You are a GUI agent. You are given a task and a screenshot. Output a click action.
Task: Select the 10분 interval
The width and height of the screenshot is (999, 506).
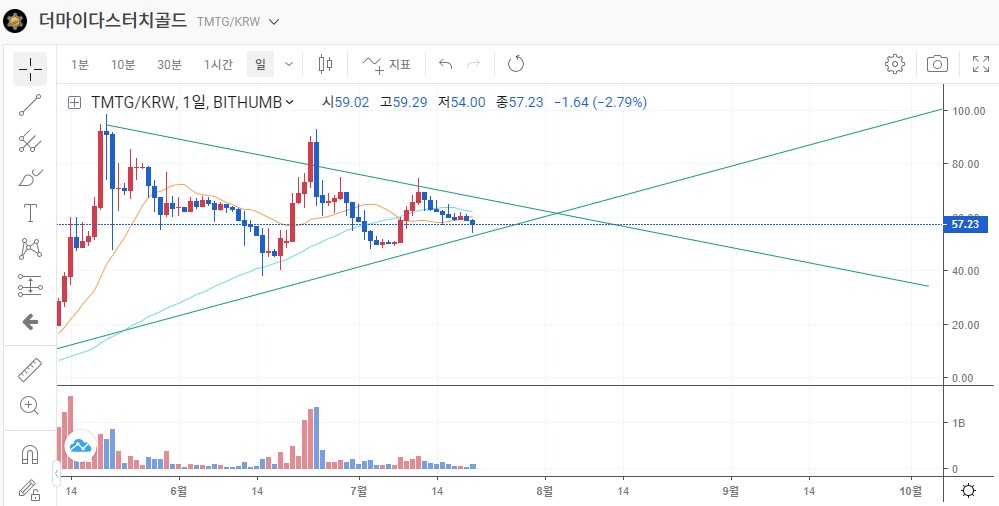(x=123, y=64)
